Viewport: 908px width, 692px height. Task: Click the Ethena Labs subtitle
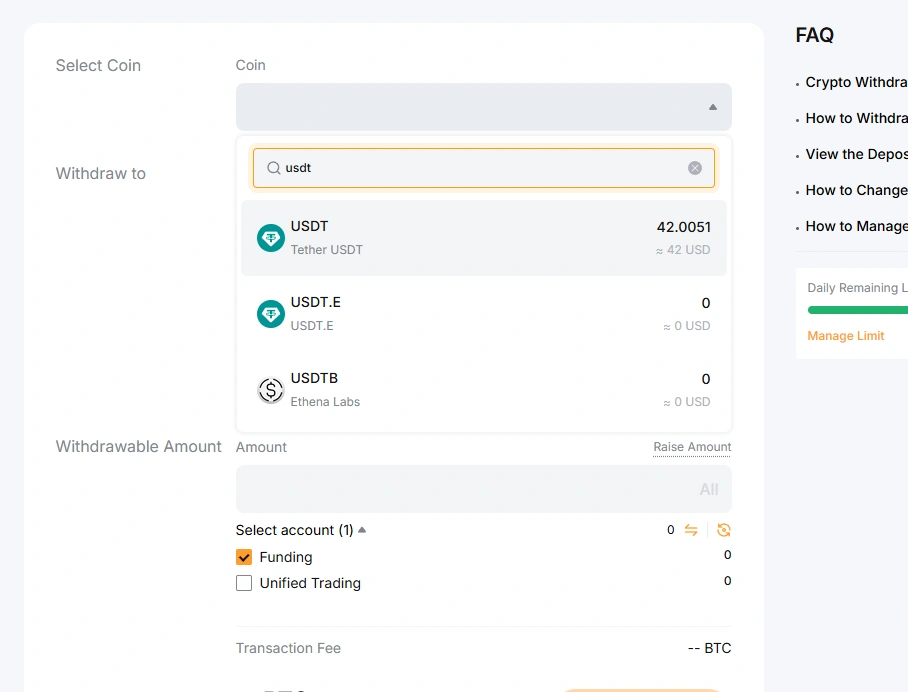(325, 402)
